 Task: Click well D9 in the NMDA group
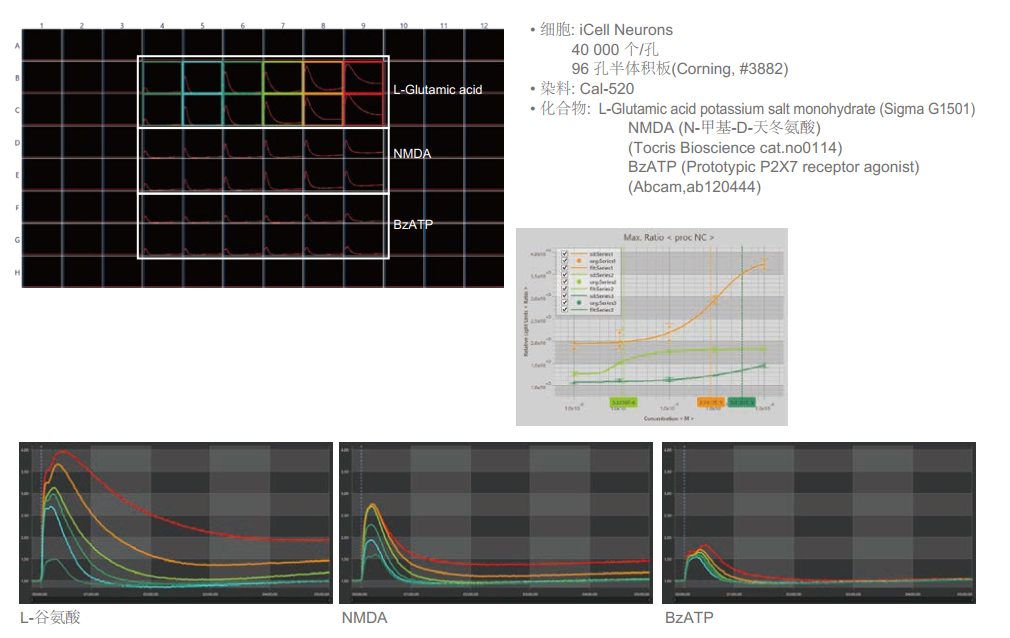tap(363, 142)
